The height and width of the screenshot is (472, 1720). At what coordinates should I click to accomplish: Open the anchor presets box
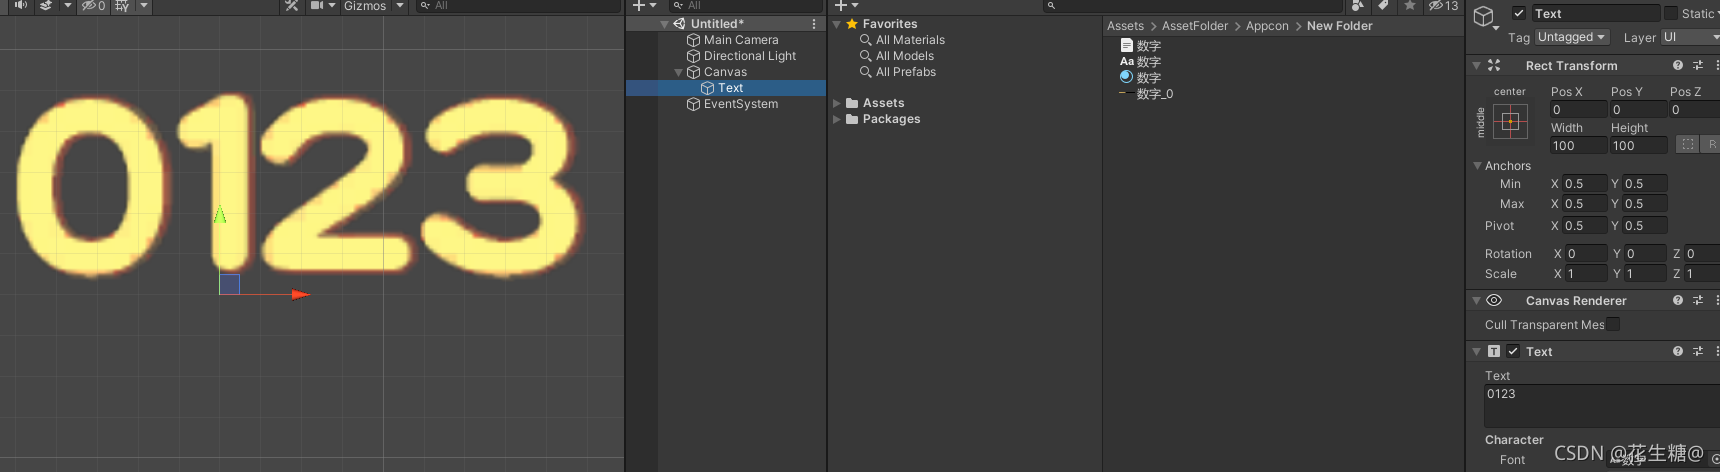point(1510,122)
